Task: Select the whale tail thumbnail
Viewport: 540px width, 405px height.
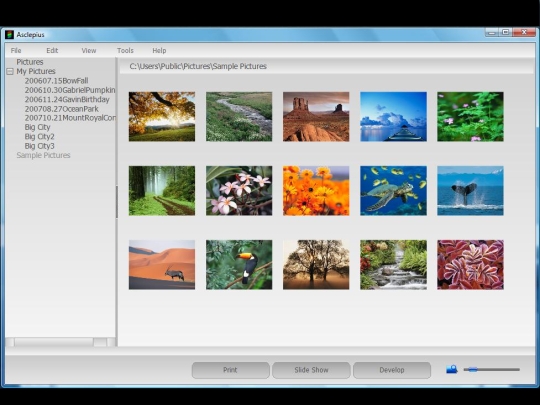Action: tap(470, 191)
